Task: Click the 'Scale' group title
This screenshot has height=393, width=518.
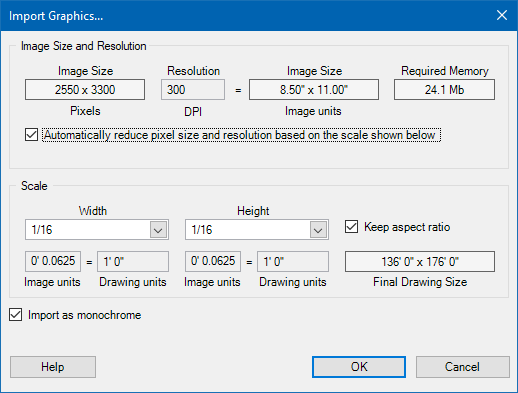Action: (x=34, y=186)
